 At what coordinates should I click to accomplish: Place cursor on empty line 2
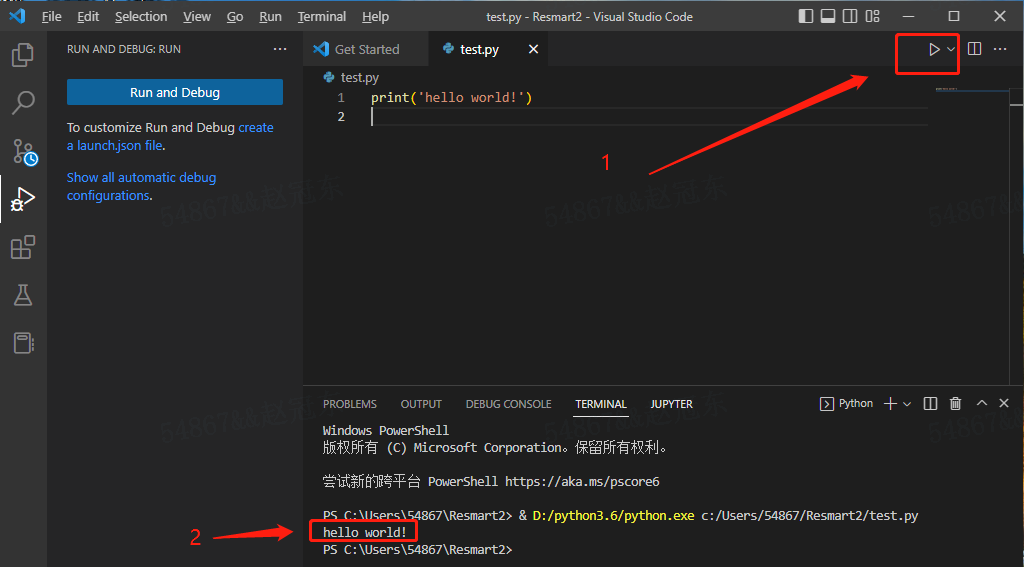coord(649,116)
